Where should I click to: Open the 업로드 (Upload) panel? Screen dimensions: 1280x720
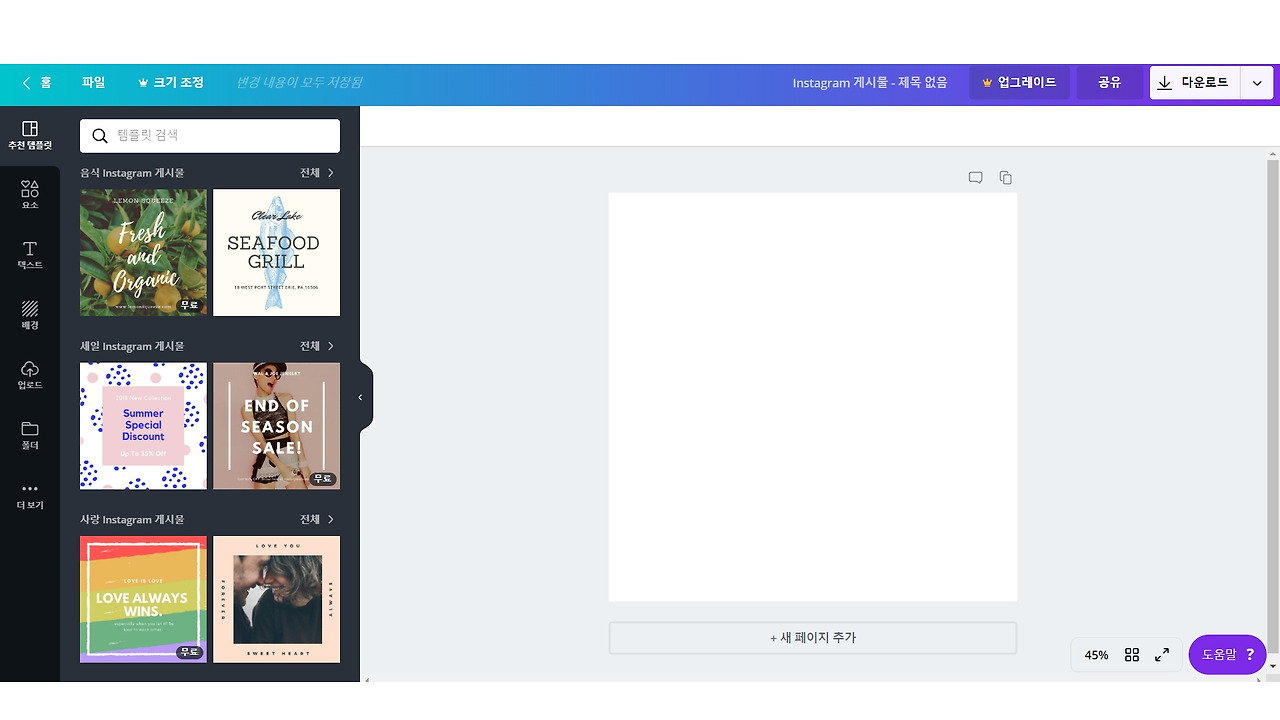point(28,377)
